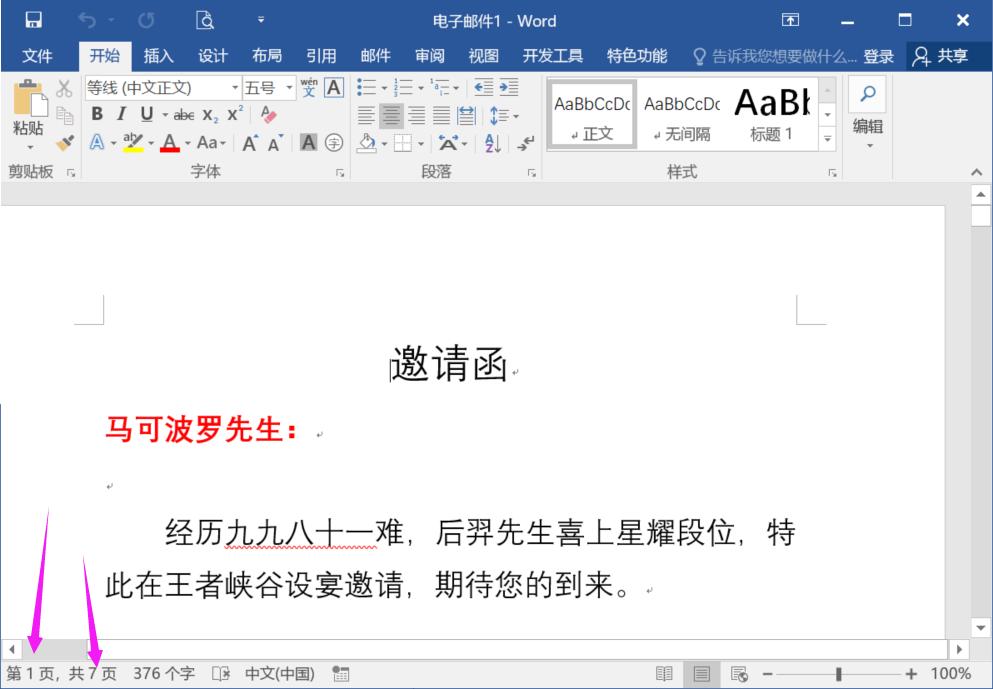Screen dimensions: 993x689
Task: Select the Format Painter tool
Action: tap(65, 140)
